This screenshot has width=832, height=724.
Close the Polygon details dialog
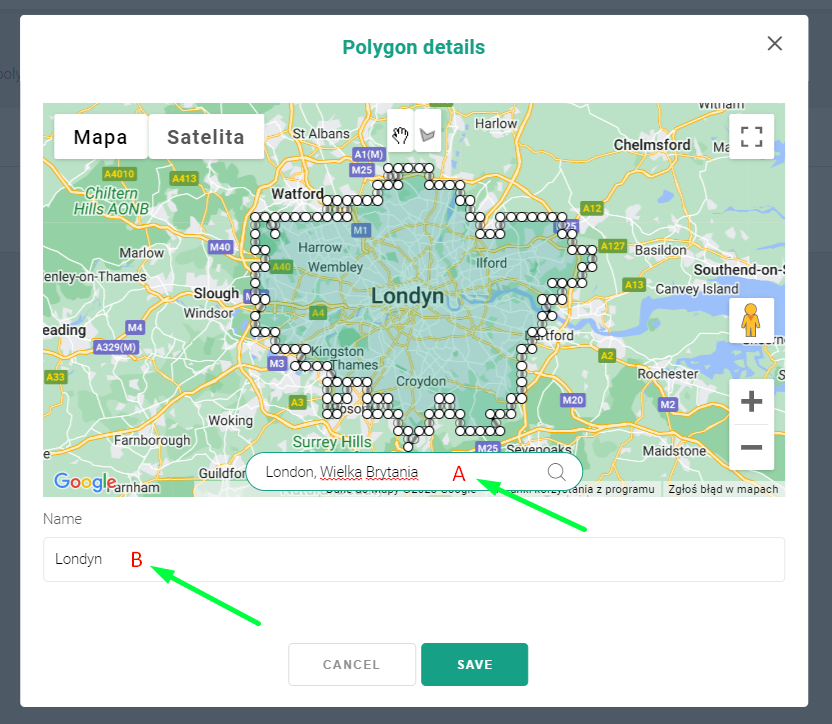pyautogui.click(x=775, y=44)
